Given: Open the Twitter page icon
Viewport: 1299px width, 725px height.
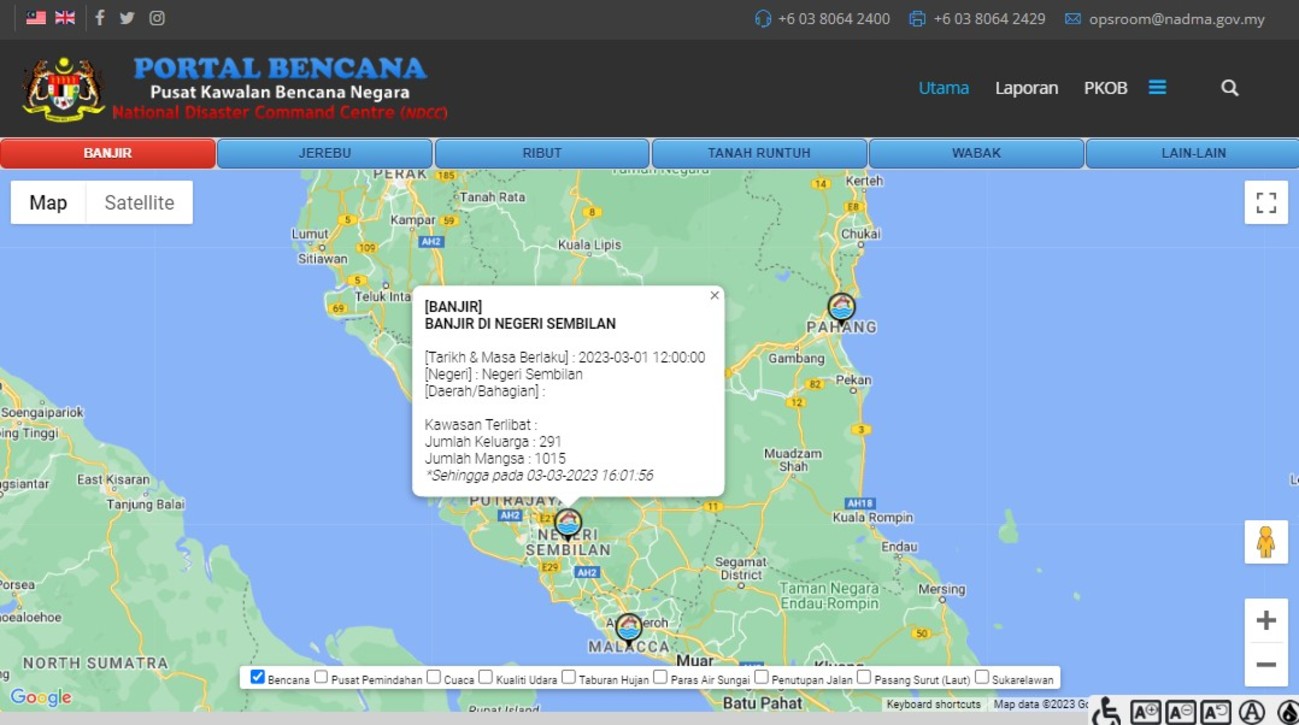Looking at the screenshot, I should coord(127,18).
